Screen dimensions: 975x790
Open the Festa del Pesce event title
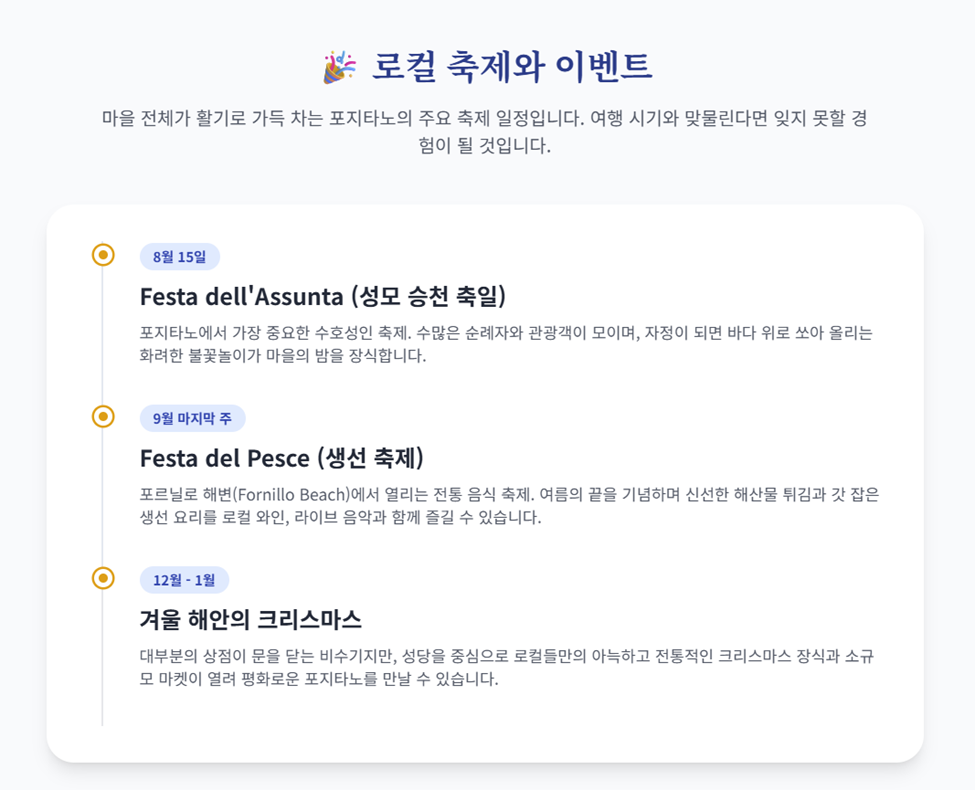282,458
